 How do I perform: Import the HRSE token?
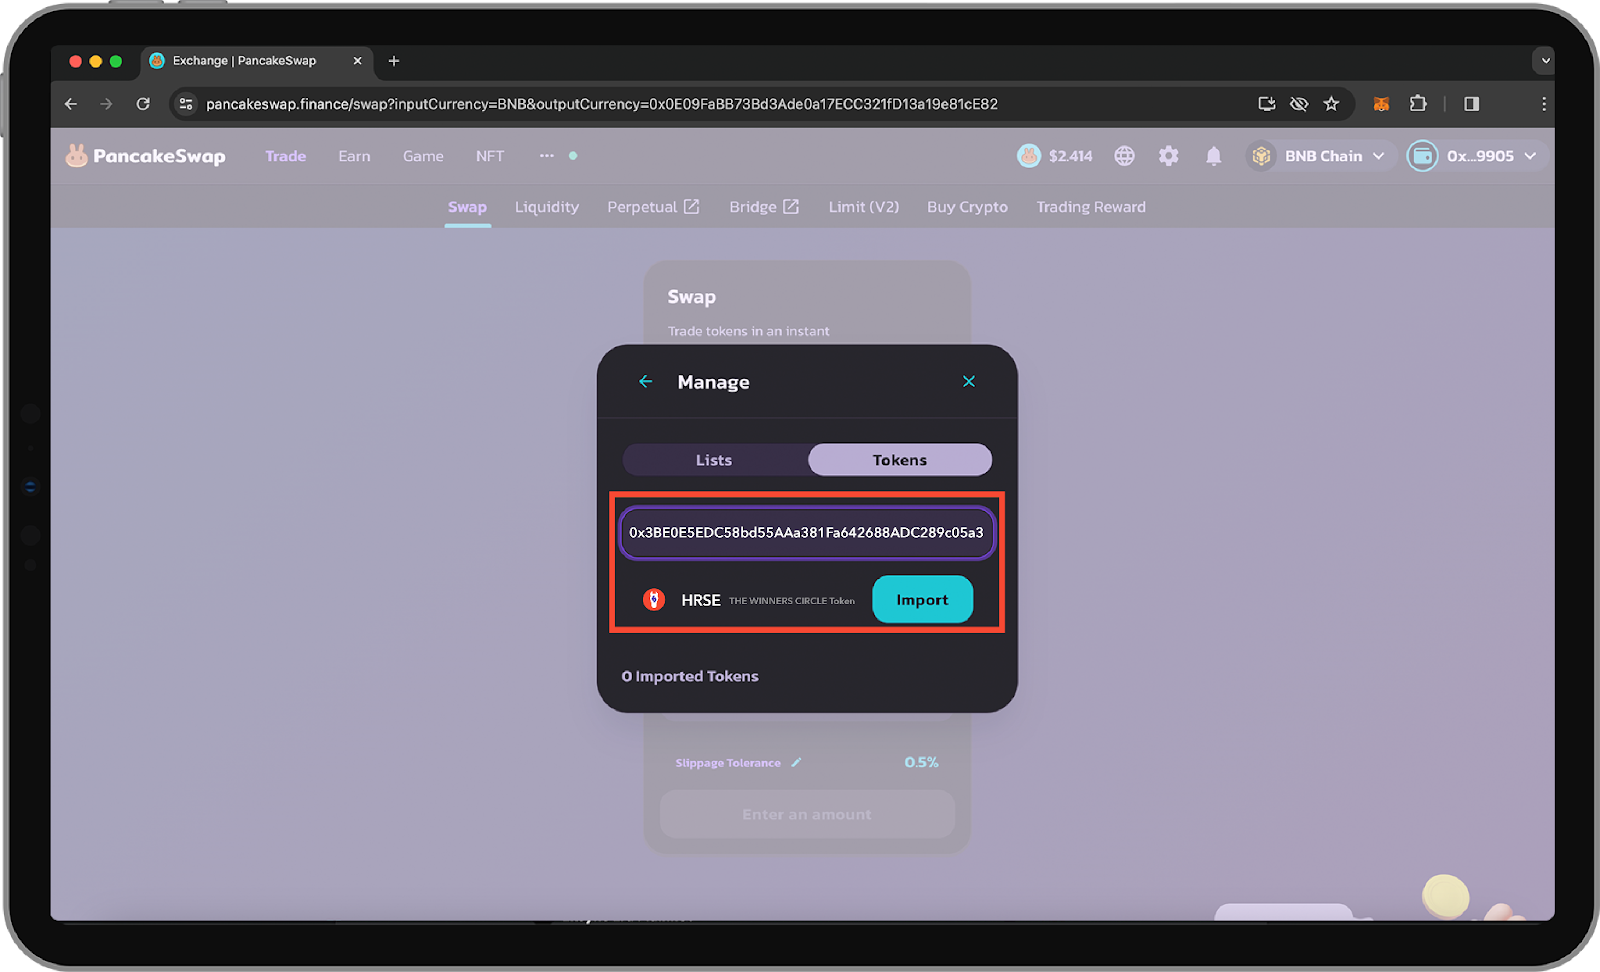point(922,600)
